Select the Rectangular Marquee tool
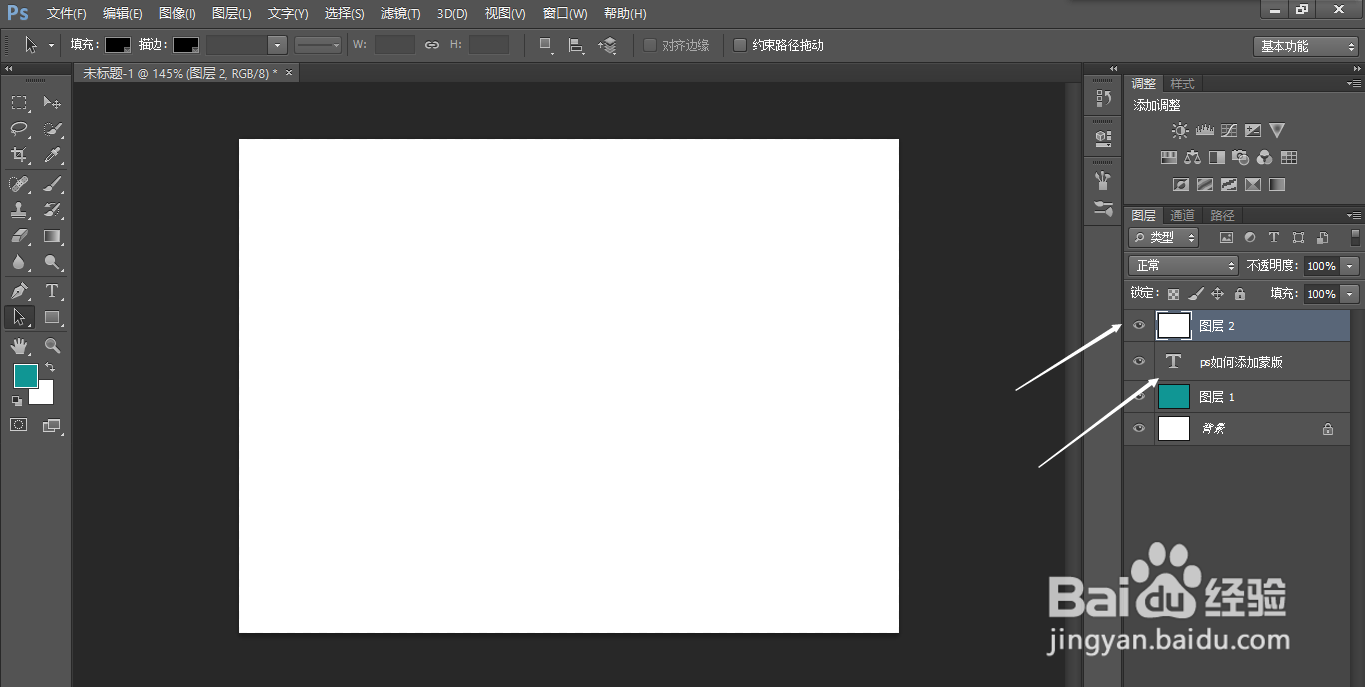Screen dimensions: 1365x687 click(x=19, y=102)
